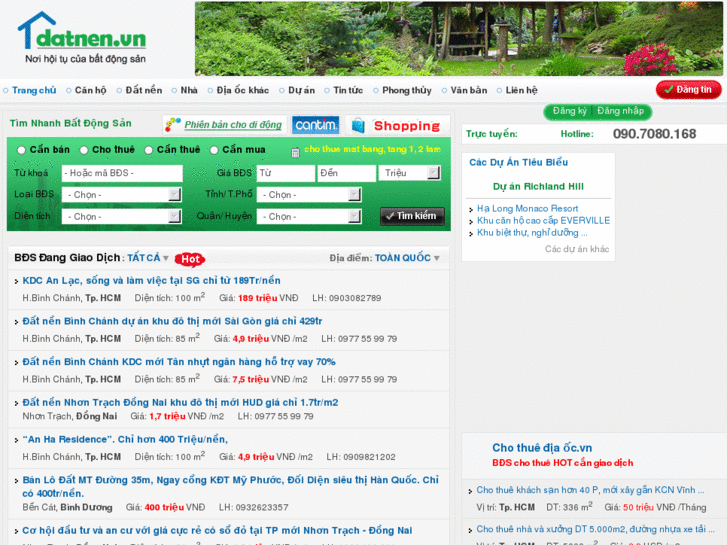
Task: Click the Đăng ký button
Action: pyautogui.click(x=569, y=111)
